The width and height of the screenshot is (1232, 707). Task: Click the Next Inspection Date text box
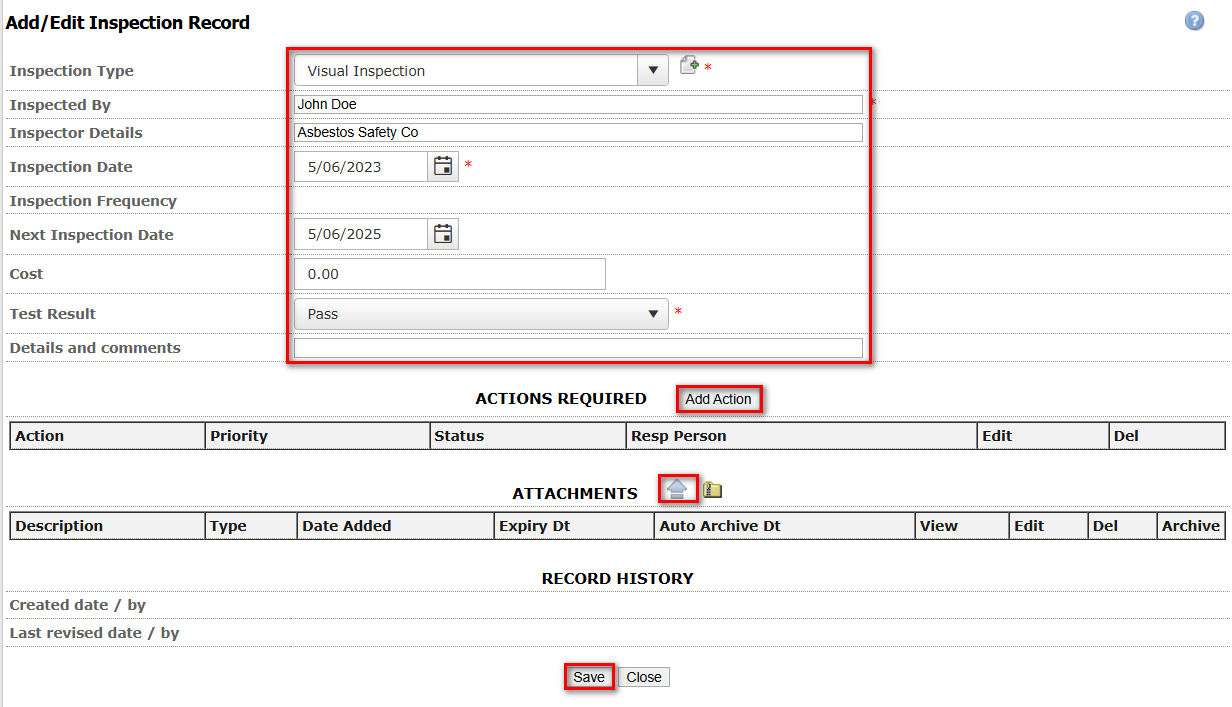click(x=361, y=235)
